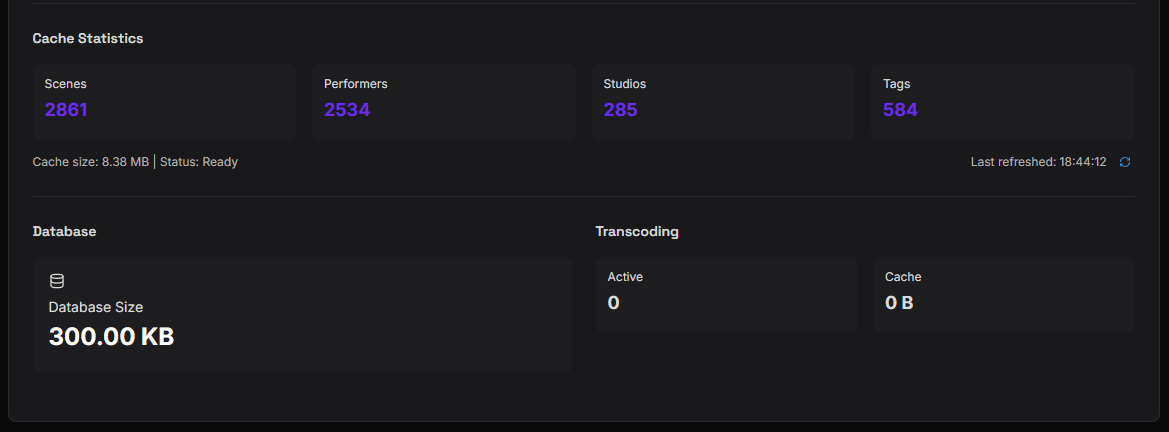Click the Scenes count 2861
Viewport: 1169px width, 432px height.
click(66, 110)
